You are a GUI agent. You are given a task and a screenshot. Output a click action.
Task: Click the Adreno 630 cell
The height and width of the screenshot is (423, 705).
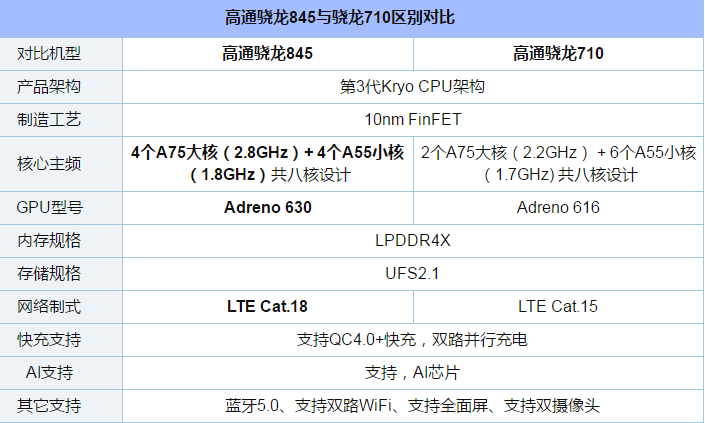[x=268, y=208]
